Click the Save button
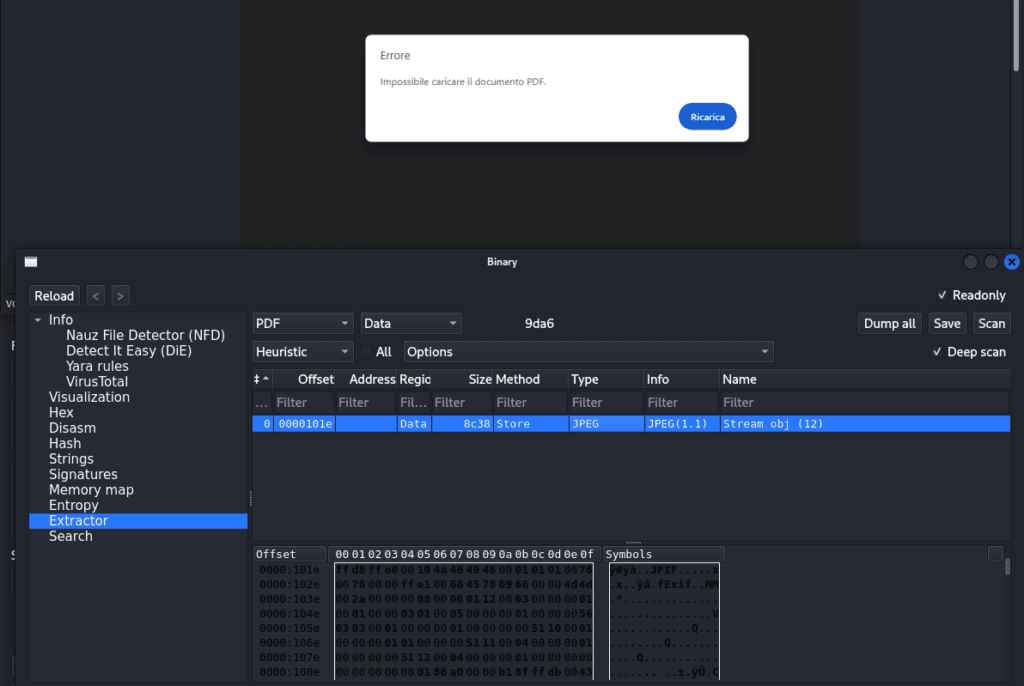This screenshot has width=1024, height=686. [946, 323]
